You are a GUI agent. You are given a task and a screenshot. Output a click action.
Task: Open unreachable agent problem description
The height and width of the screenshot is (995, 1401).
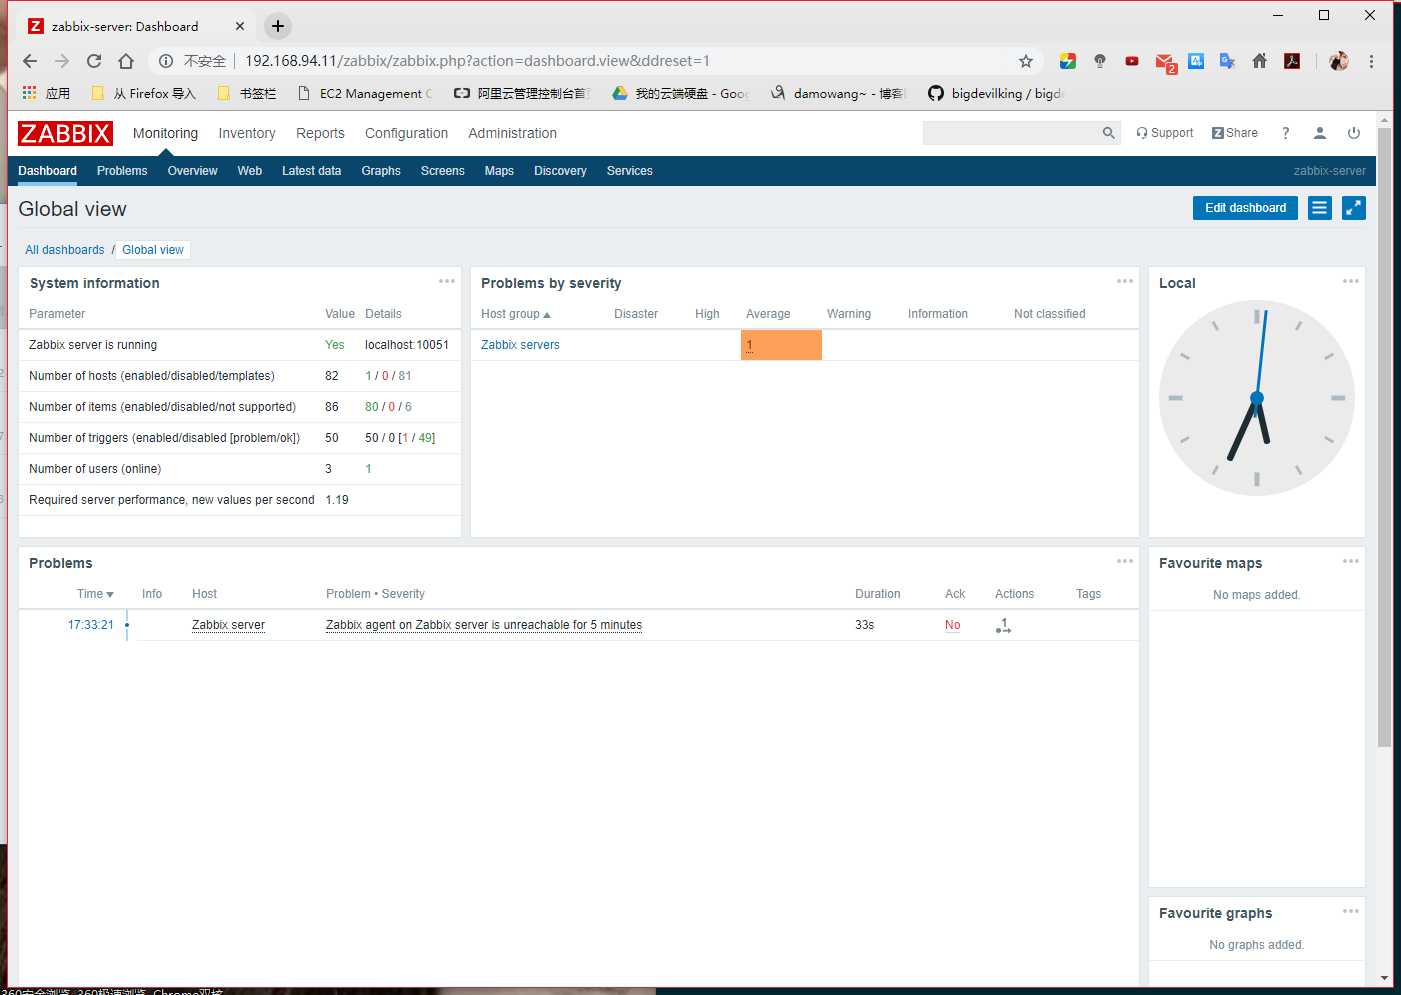pyautogui.click(x=484, y=625)
